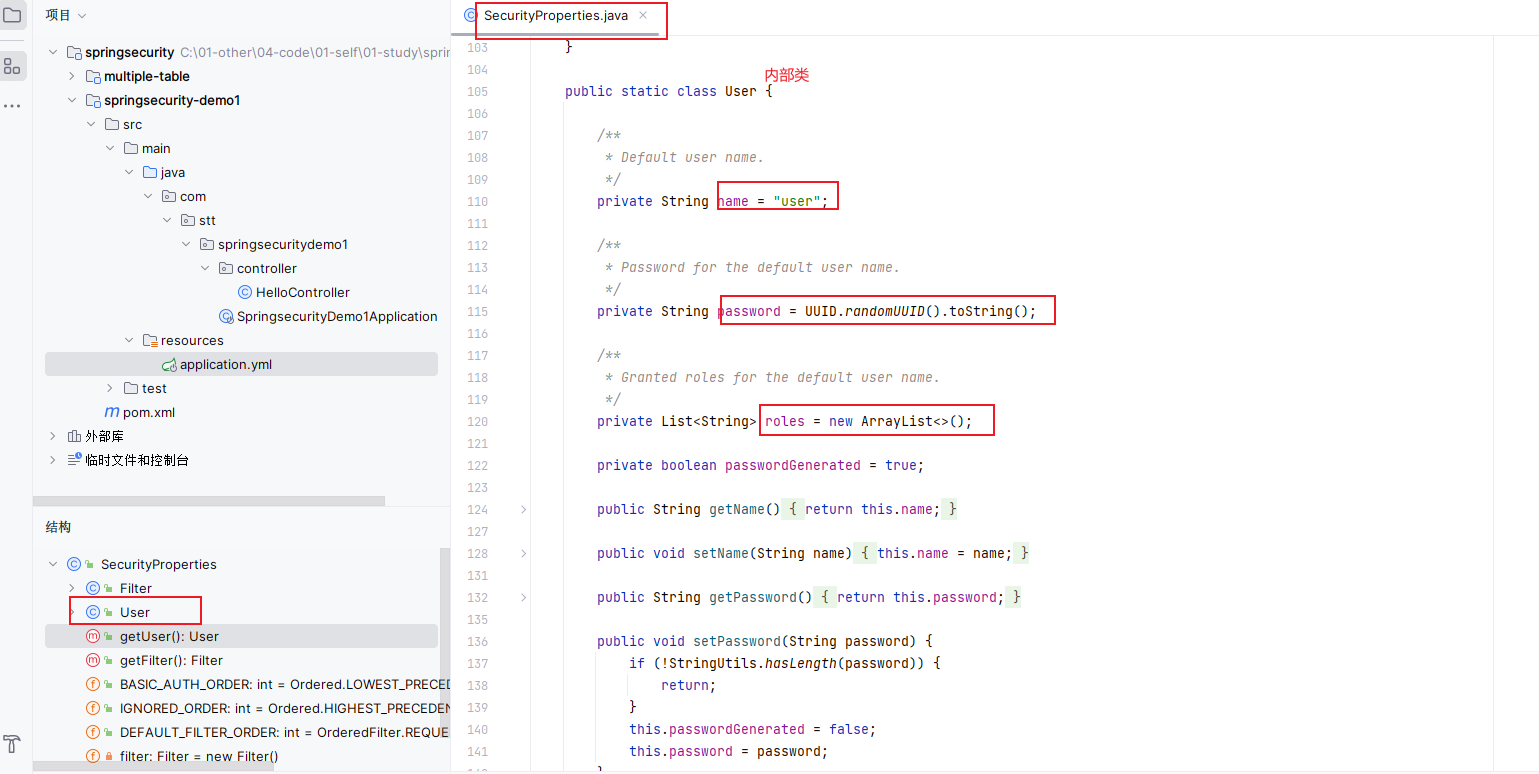This screenshot has width=1539, height=774.
Task: Click the SecurityProperties class icon in structure
Action: point(74,564)
